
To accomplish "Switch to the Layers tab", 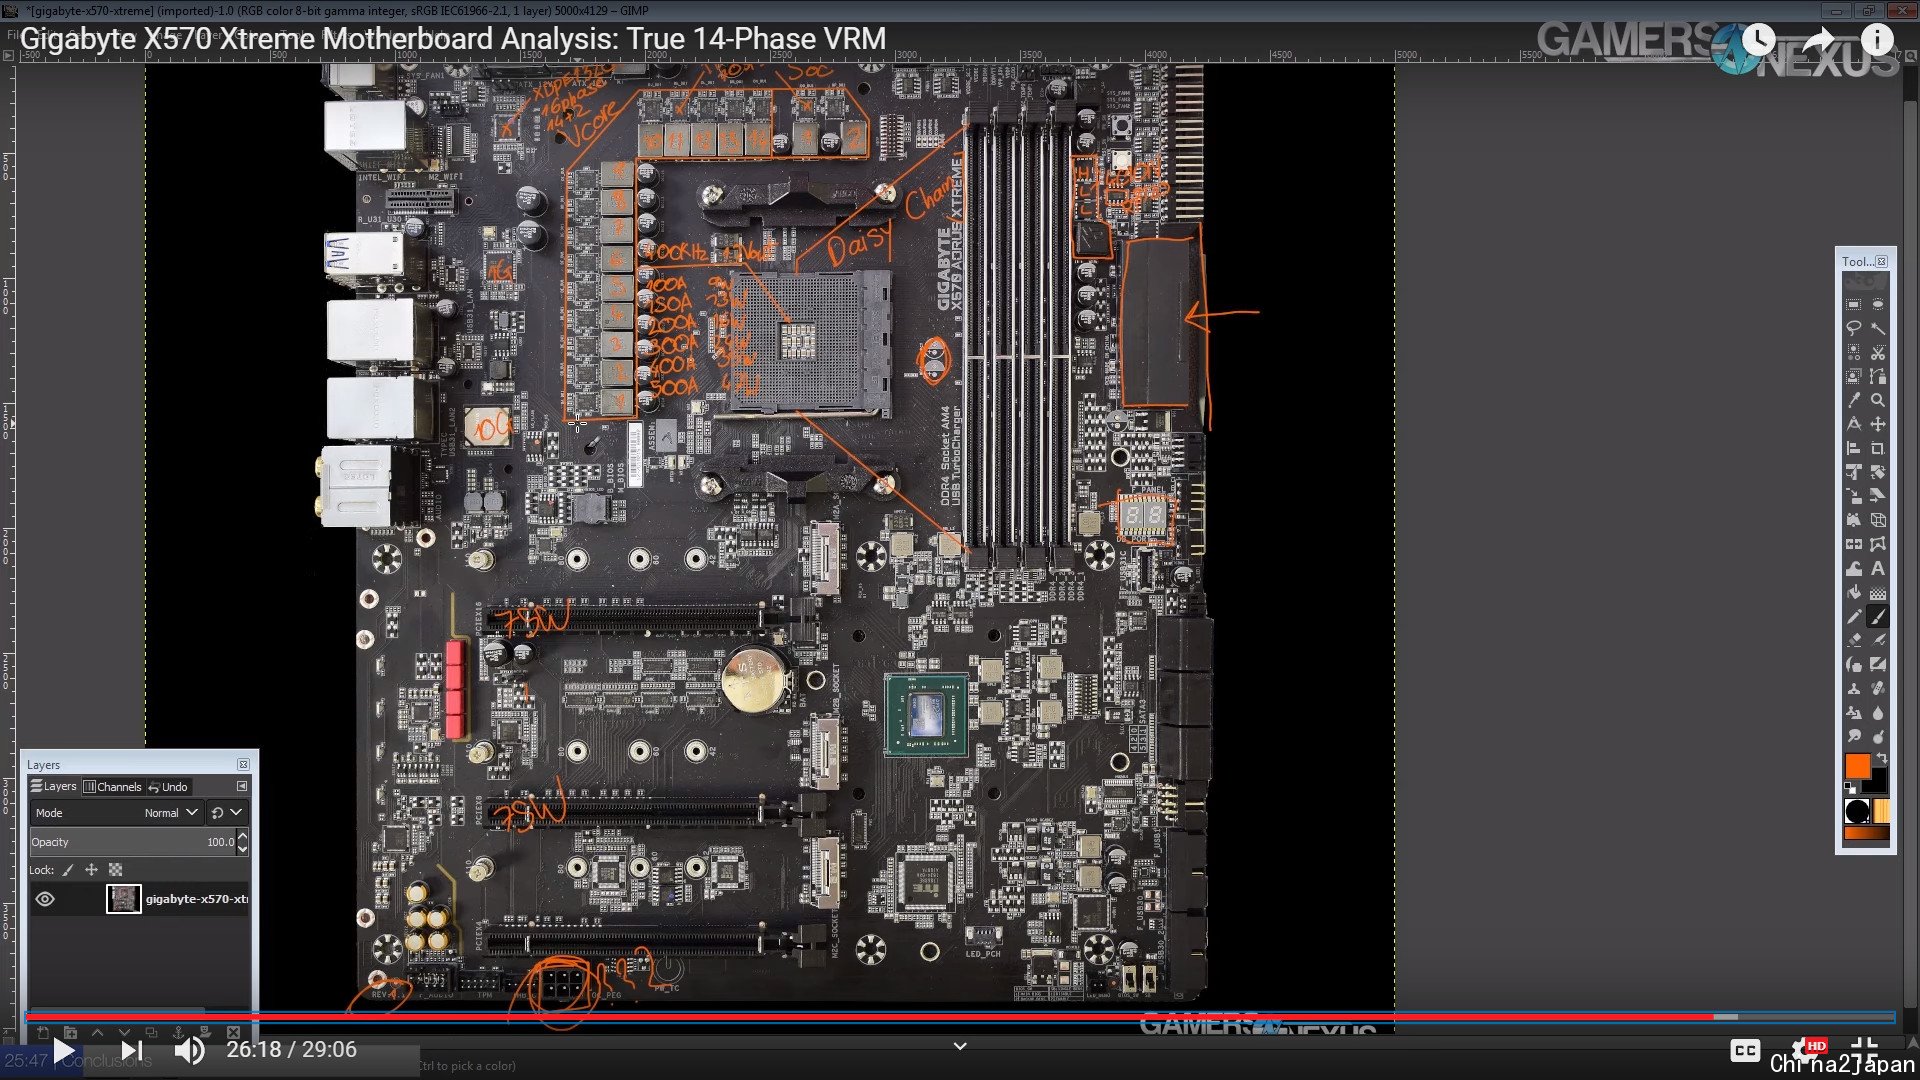I will tap(53, 787).
